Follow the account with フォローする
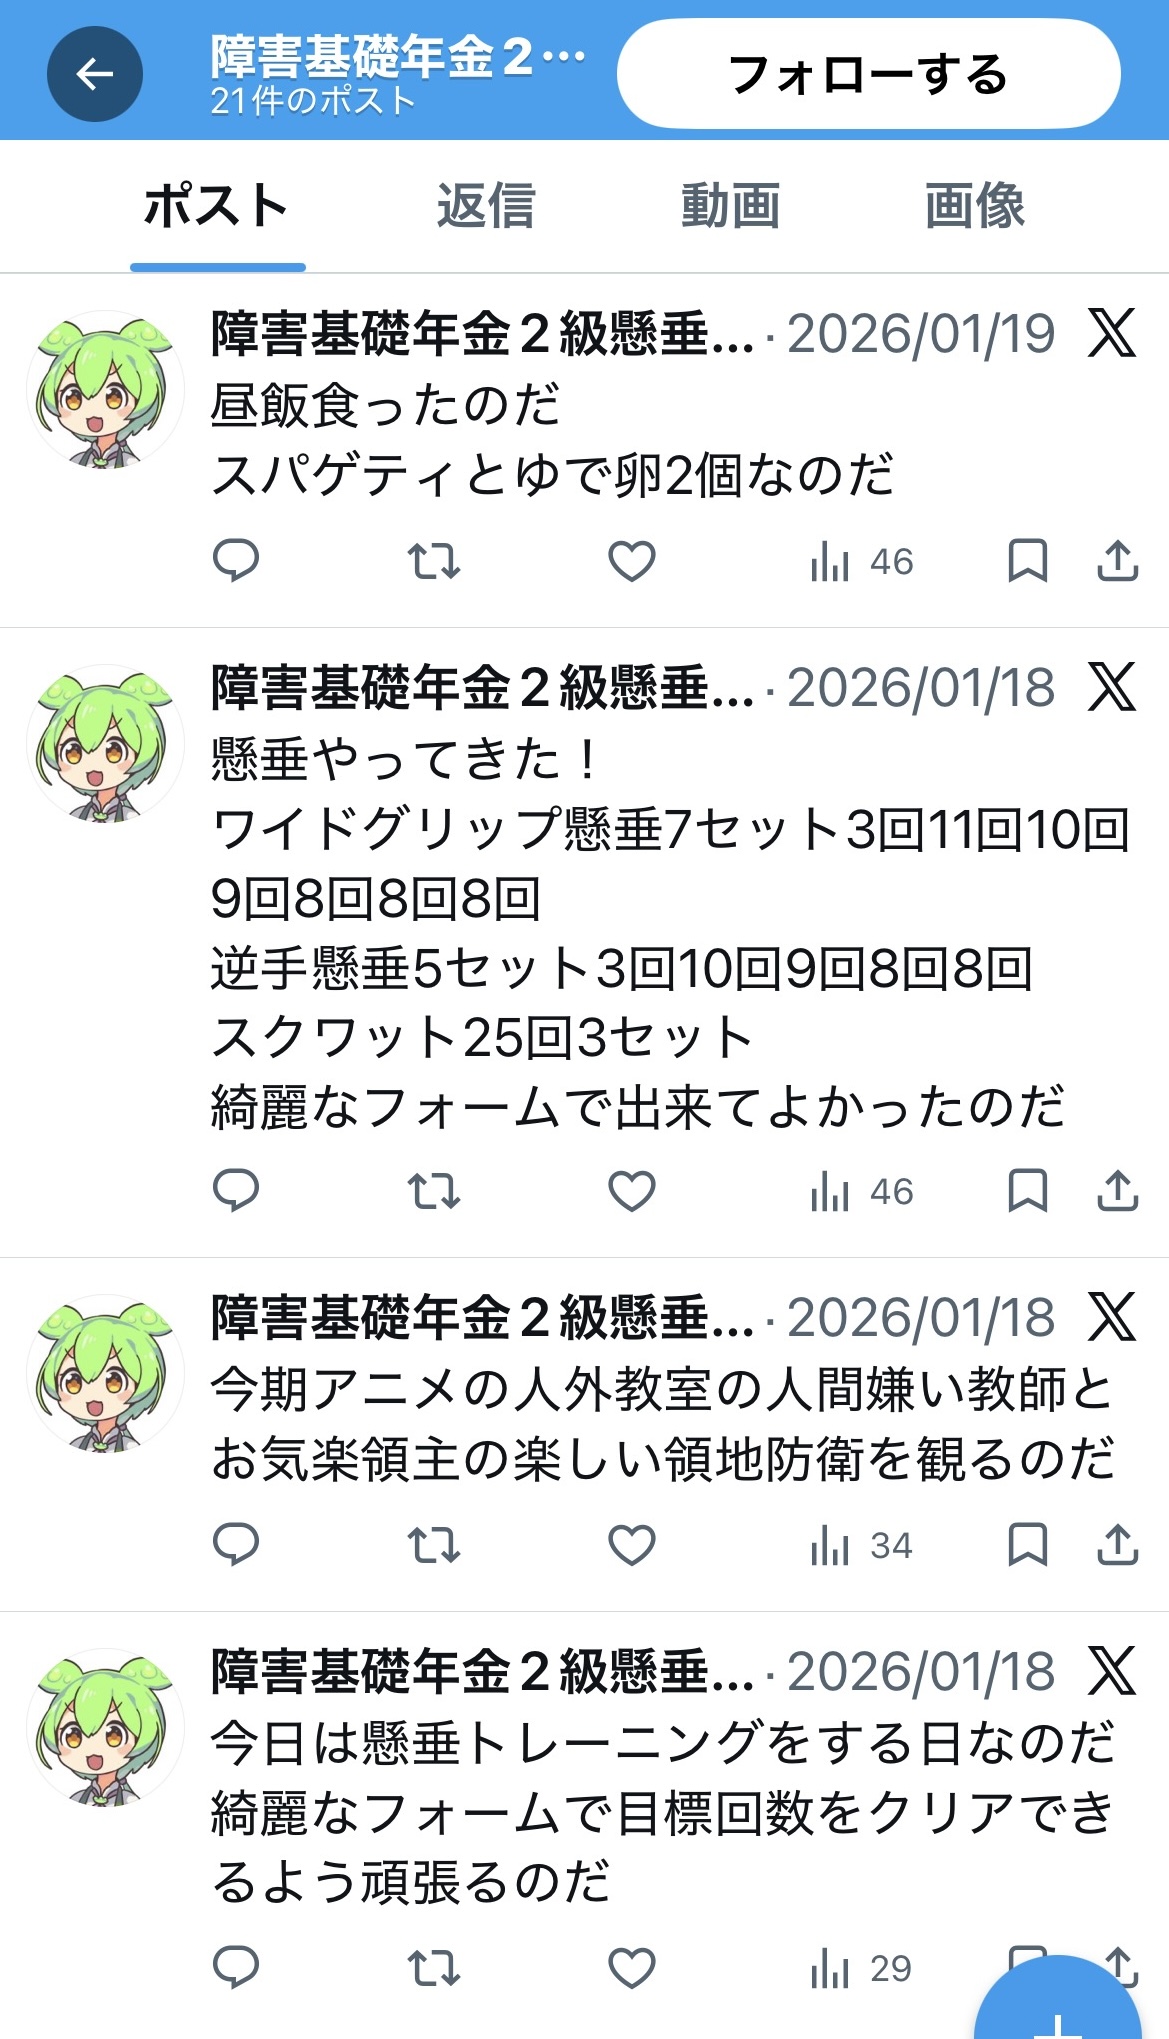 (868, 74)
